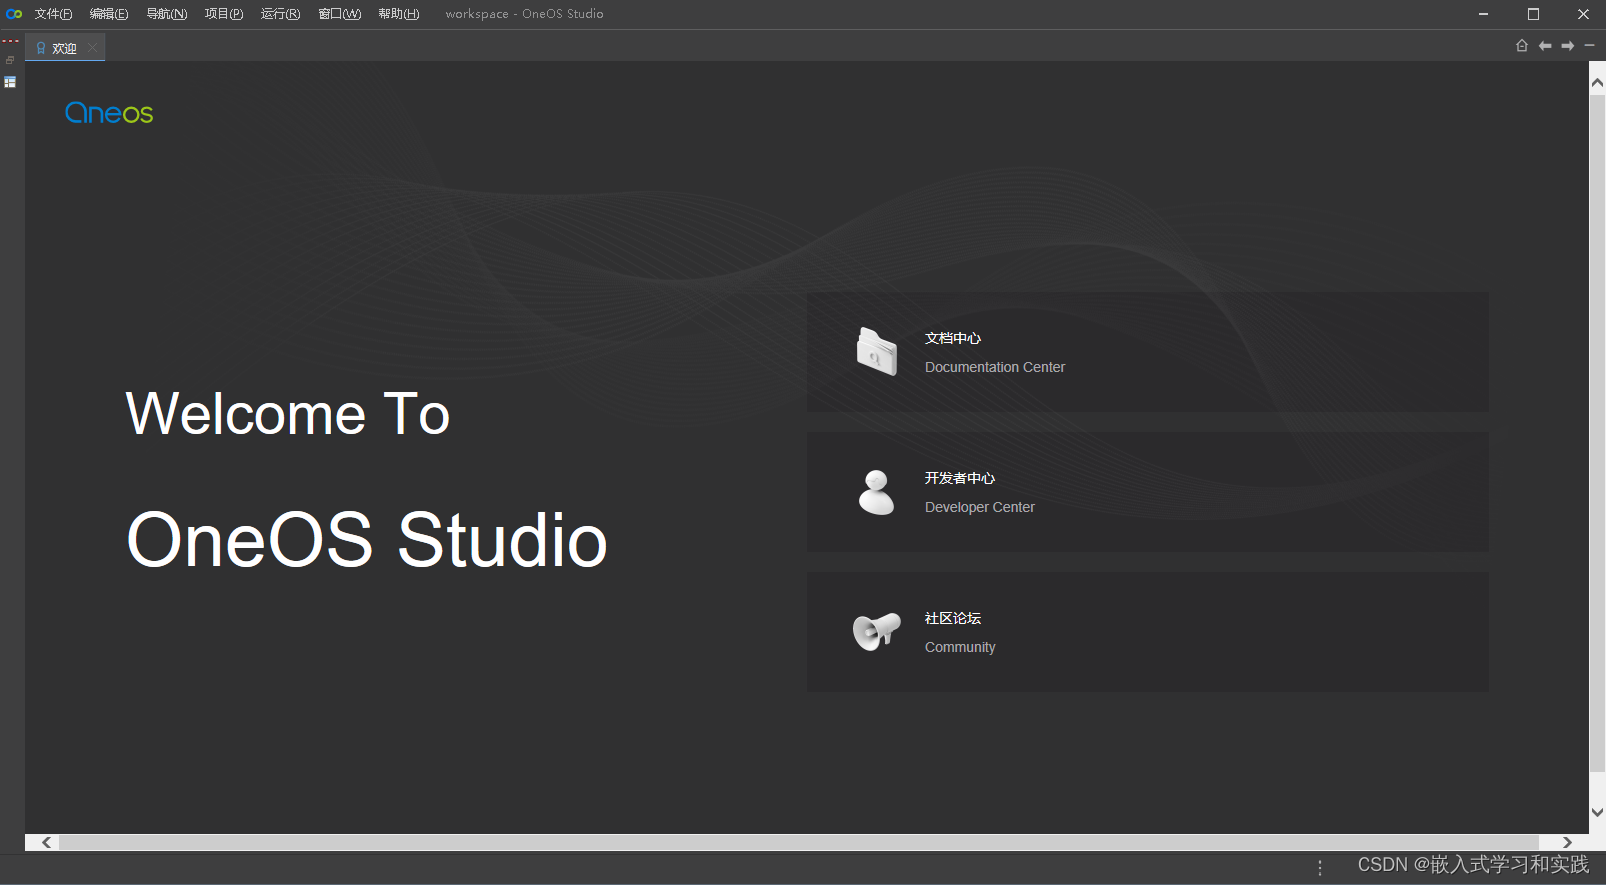The height and width of the screenshot is (885, 1606).
Task: Click the vertical scrollbar down arrow
Action: tap(1597, 812)
